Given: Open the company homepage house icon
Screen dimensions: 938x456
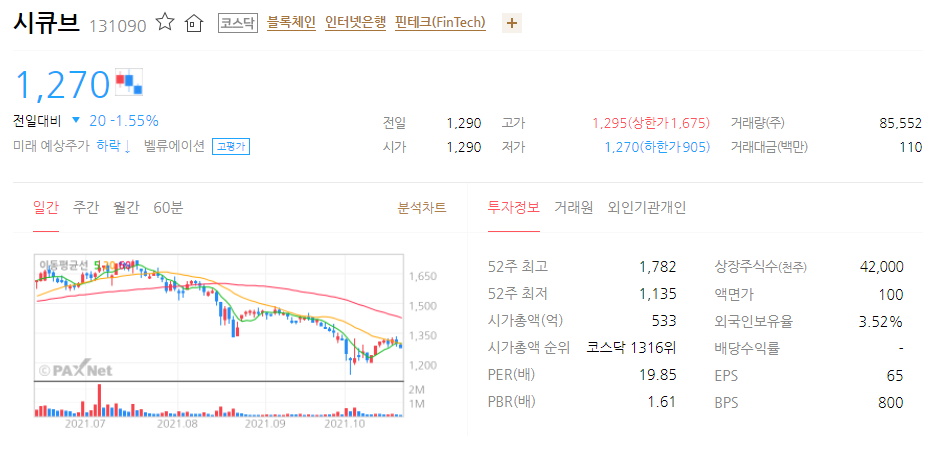Looking at the screenshot, I should (193, 24).
